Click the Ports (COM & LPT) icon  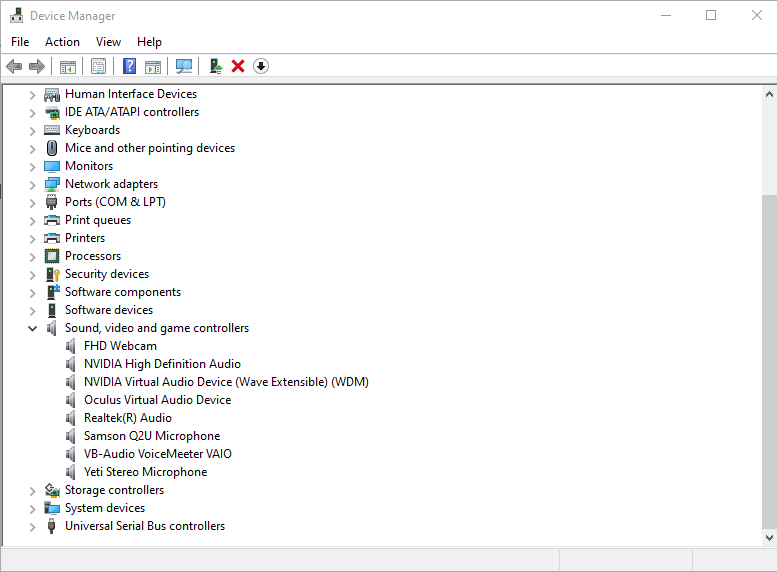click(52, 202)
